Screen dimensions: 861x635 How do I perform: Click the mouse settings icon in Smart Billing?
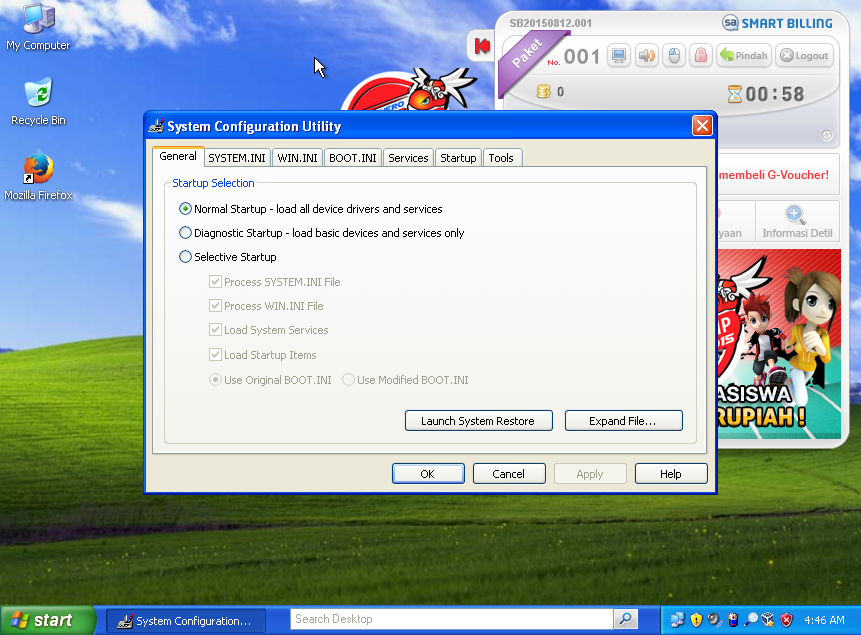click(x=674, y=55)
